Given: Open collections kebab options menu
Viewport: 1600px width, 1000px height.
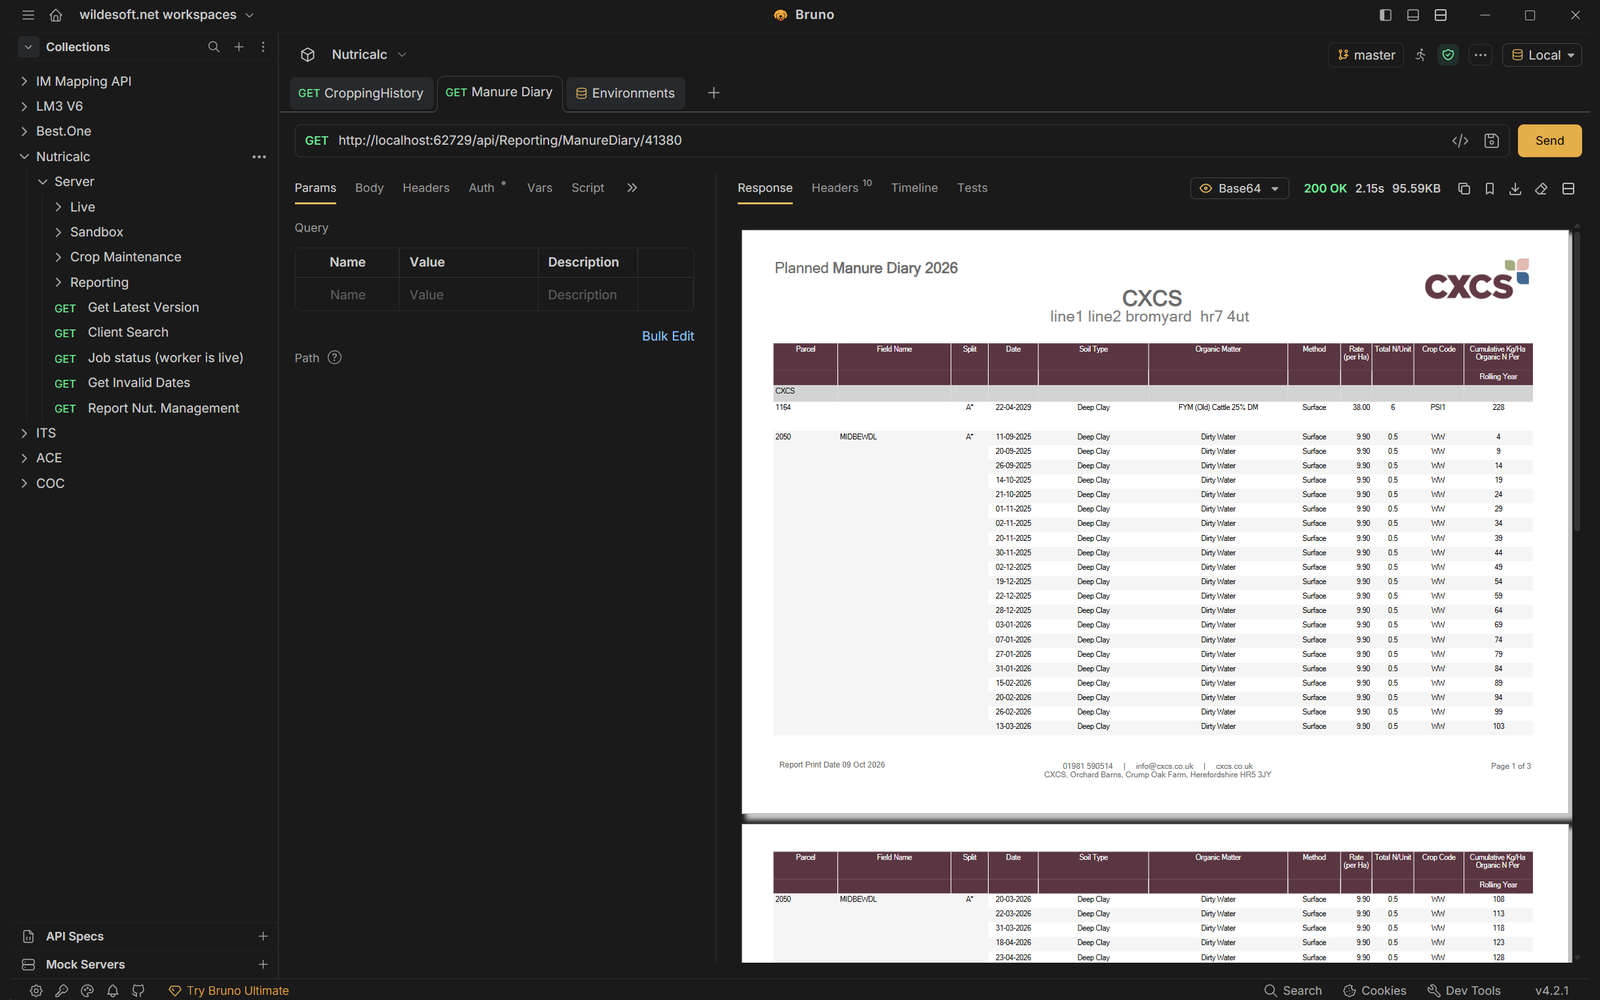Looking at the screenshot, I should [x=263, y=47].
